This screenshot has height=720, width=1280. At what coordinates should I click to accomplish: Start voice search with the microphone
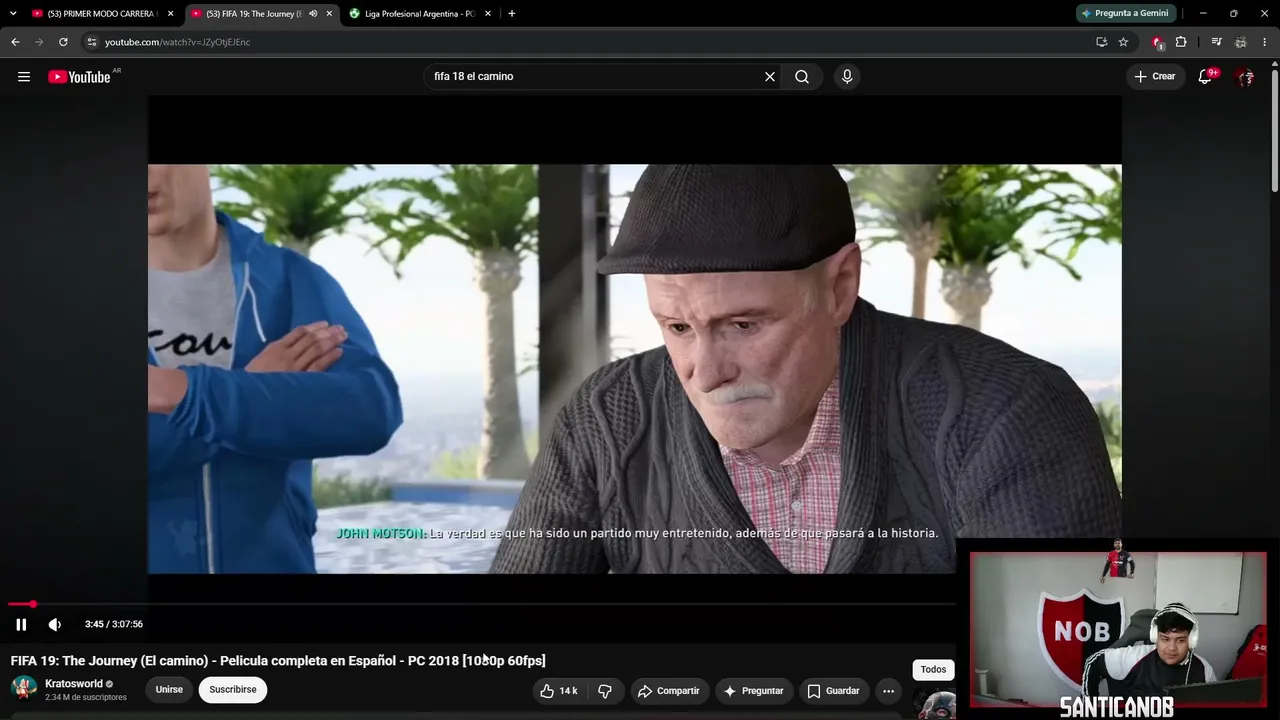[x=847, y=77]
